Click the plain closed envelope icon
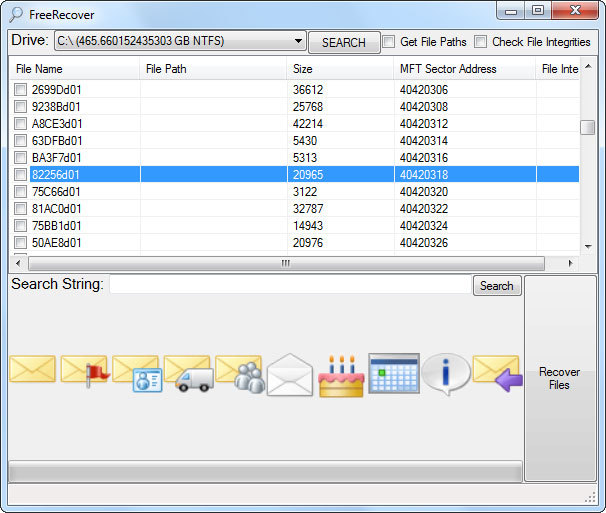Screen dimensions: 606x513 [x=32, y=369]
